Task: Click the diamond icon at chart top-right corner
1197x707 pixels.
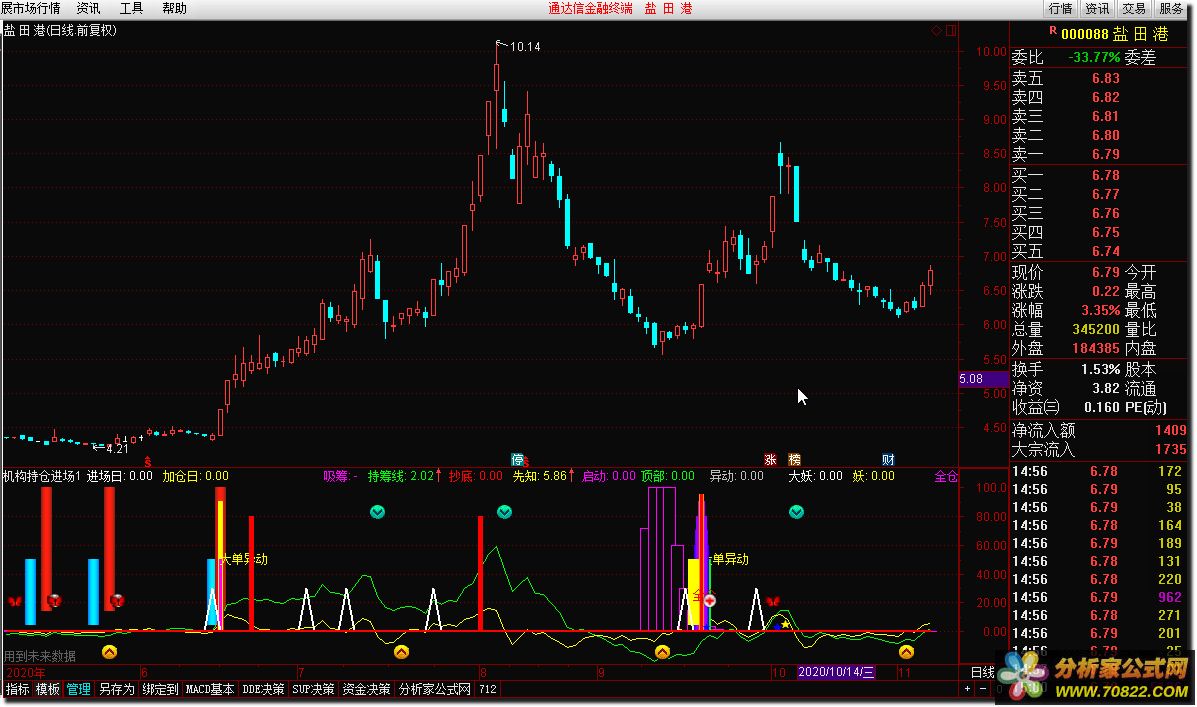Action: (936, 31)
